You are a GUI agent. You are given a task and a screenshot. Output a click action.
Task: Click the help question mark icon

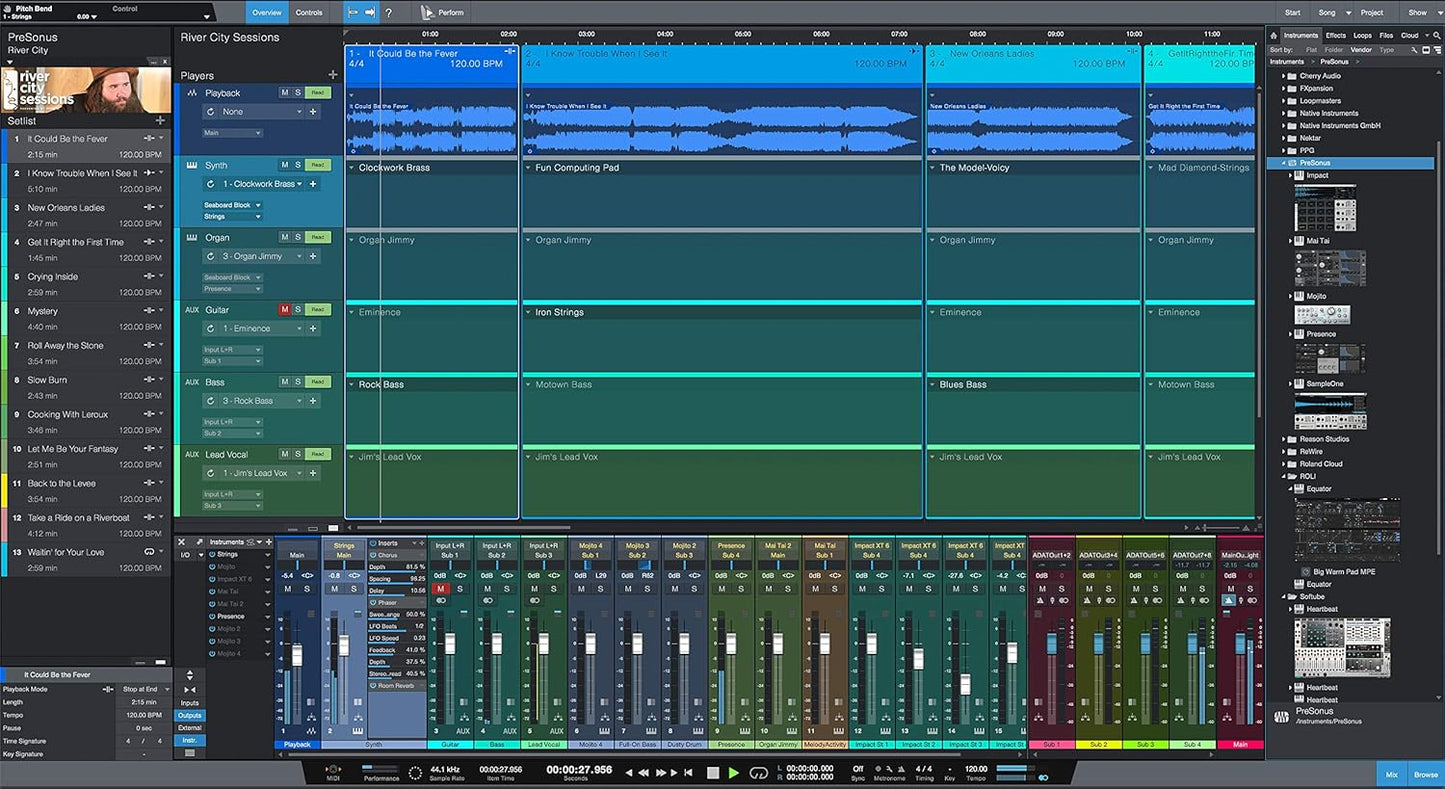[x=388, y=12]
